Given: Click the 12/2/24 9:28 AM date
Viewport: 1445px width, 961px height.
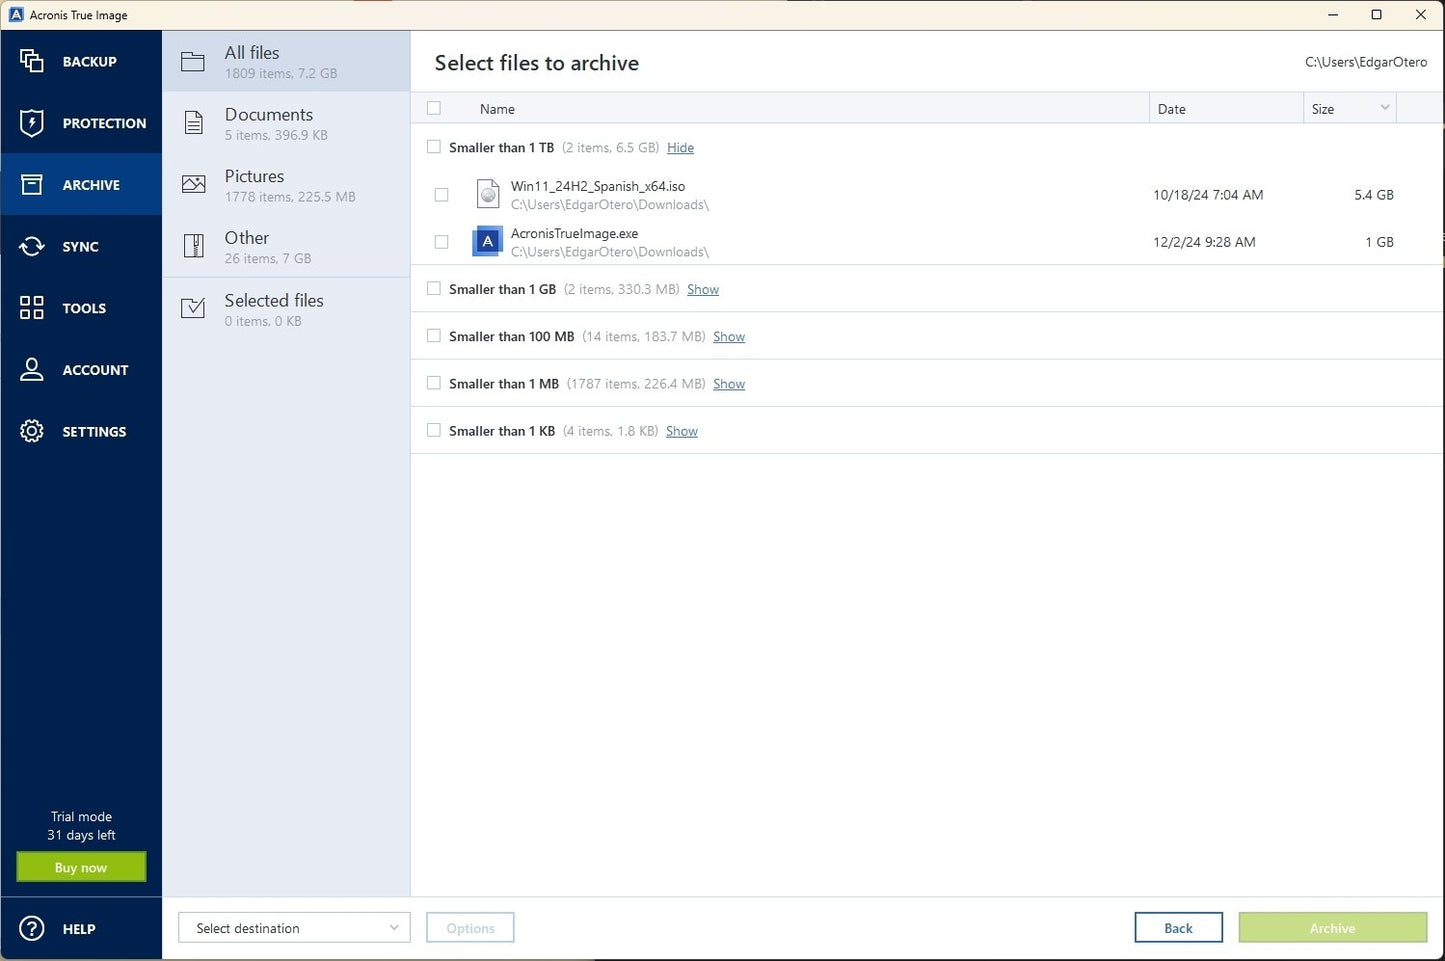Looking at the screenshot, I should point(1204,242).
